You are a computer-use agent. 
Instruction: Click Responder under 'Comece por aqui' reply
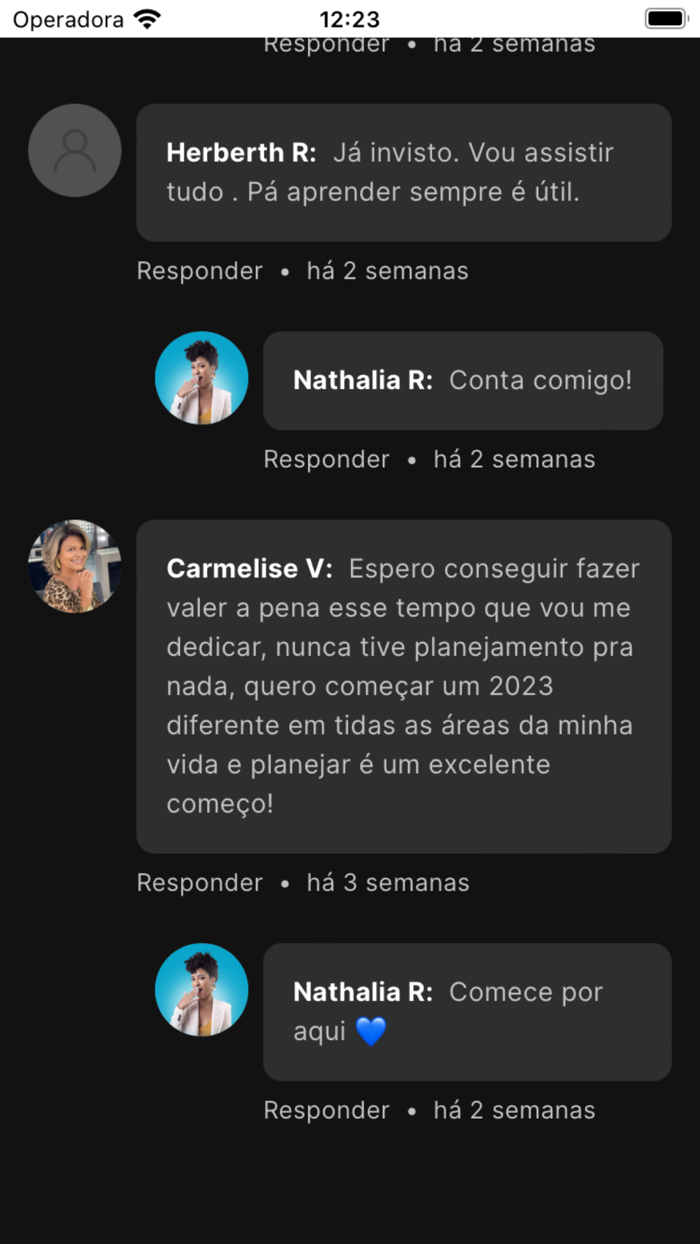pyautogui.click(x=326, y=1110)
